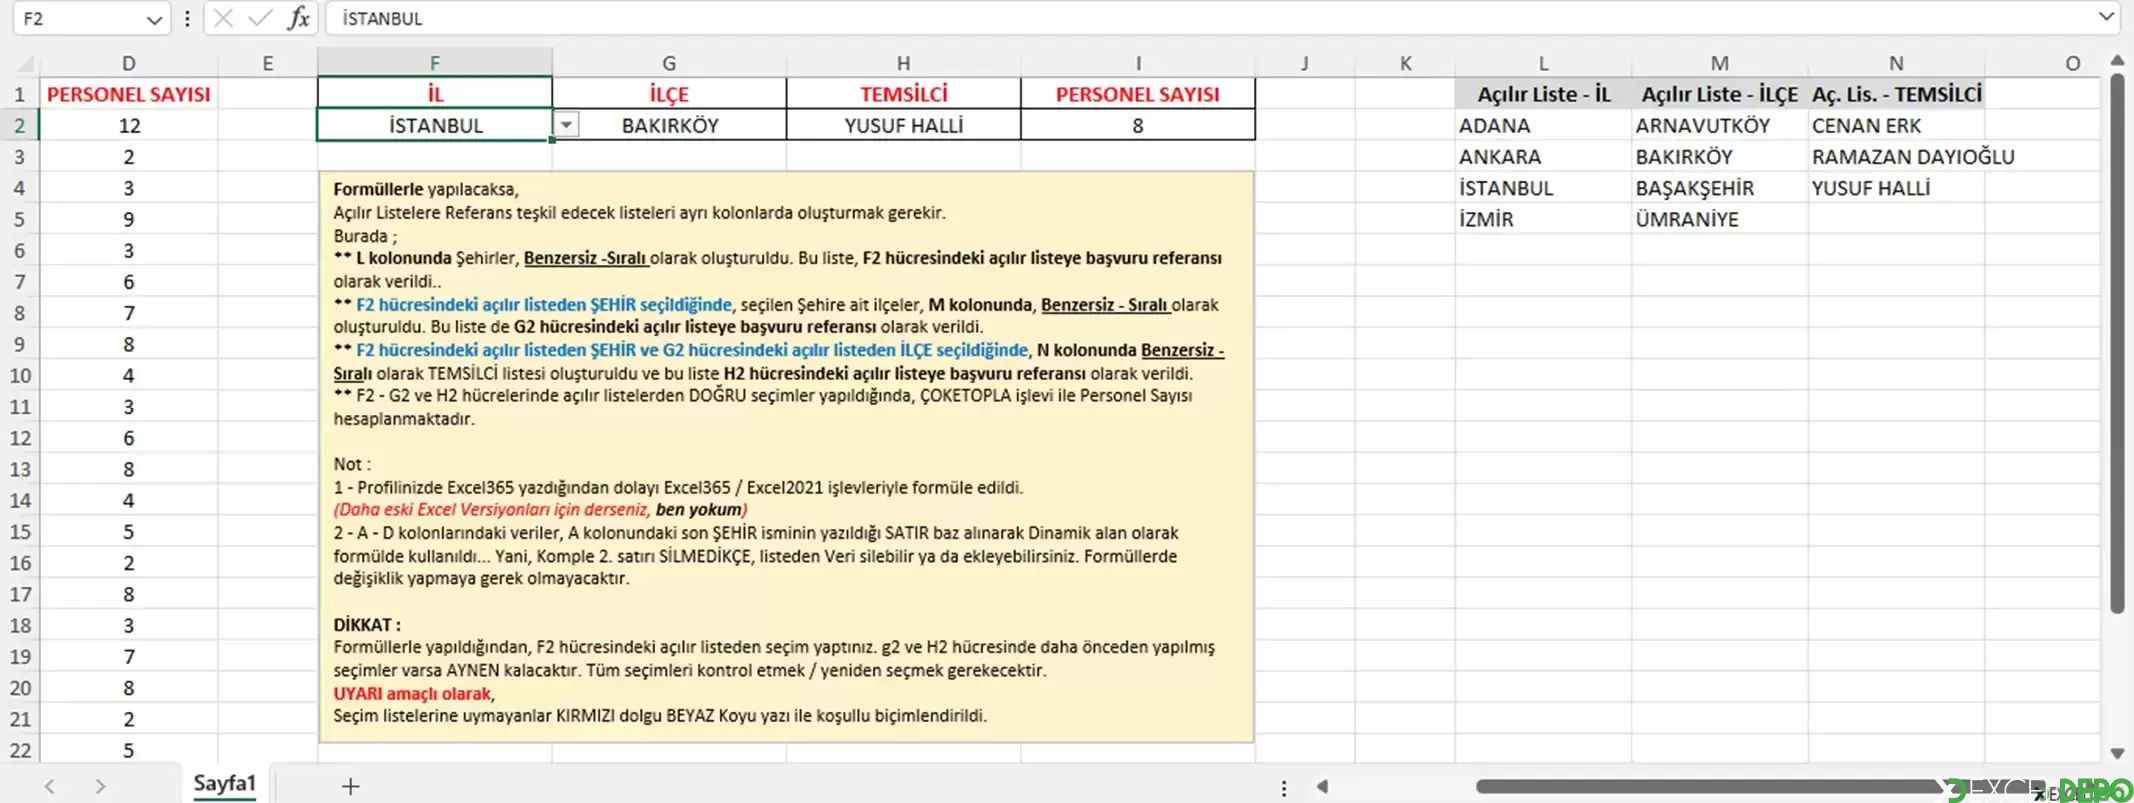Select cell YUSUF HALLİ in column N
Screen dimensions: 2134x803
1896,188
